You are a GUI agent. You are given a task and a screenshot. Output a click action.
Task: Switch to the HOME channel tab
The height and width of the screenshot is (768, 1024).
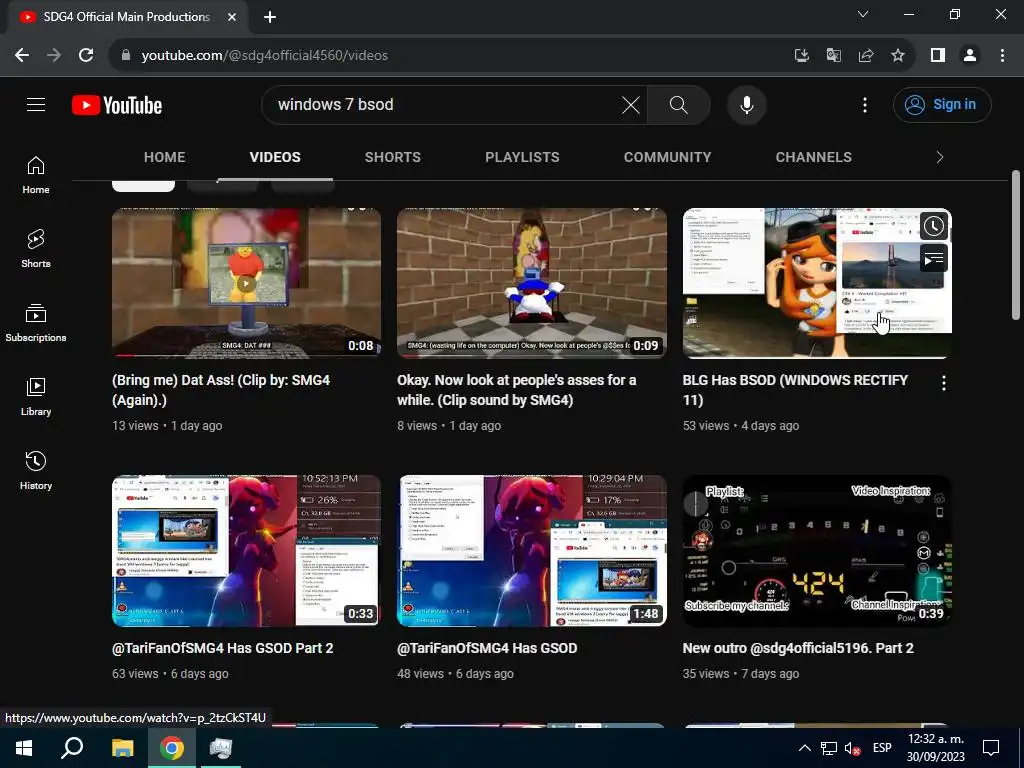click(x=165, y=157)
